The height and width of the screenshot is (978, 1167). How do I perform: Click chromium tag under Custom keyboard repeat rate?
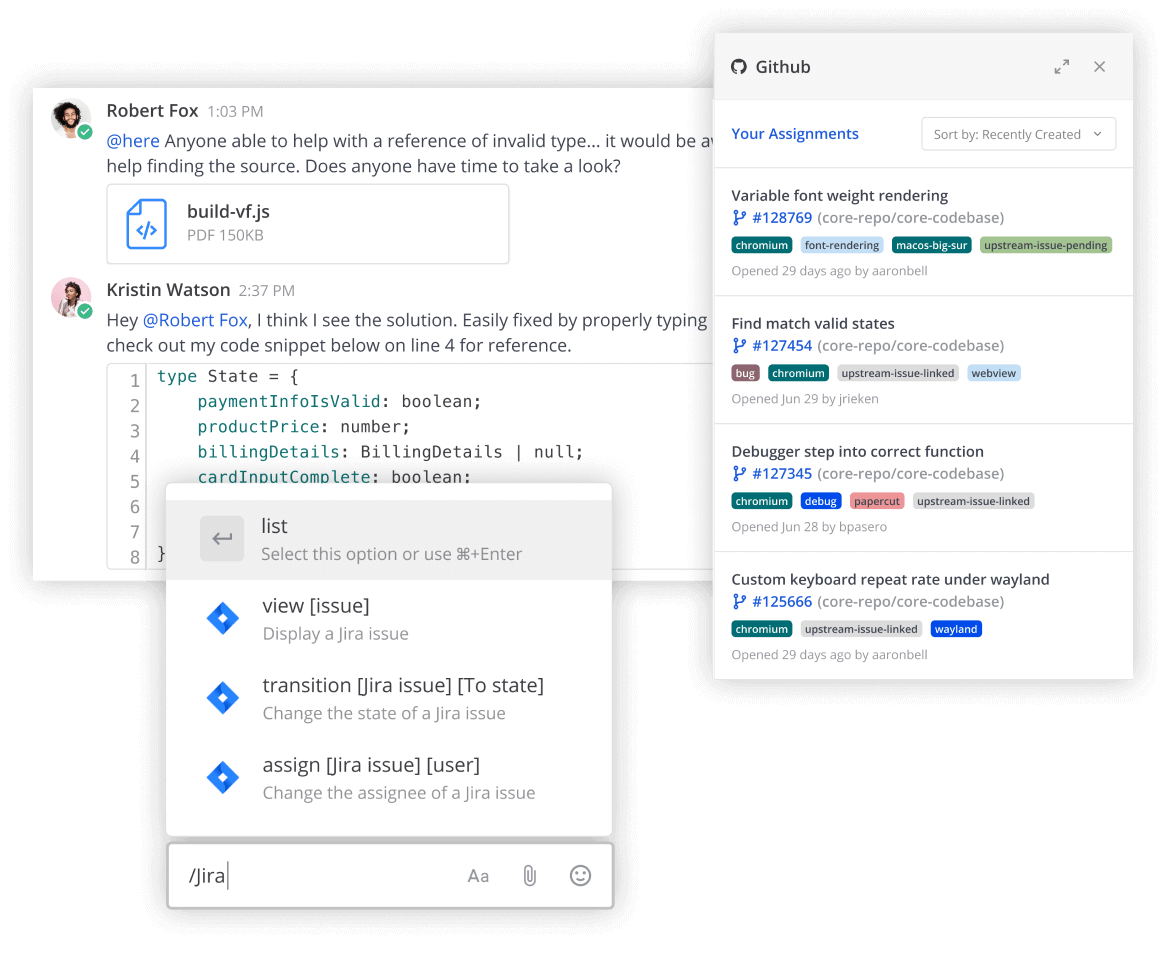pos(761,630)
